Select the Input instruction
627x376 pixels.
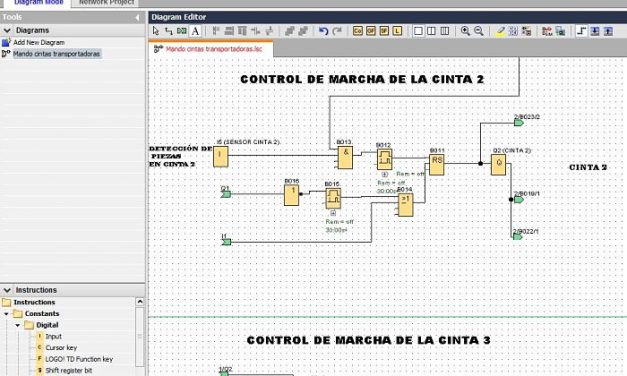(x=54, y=336)
